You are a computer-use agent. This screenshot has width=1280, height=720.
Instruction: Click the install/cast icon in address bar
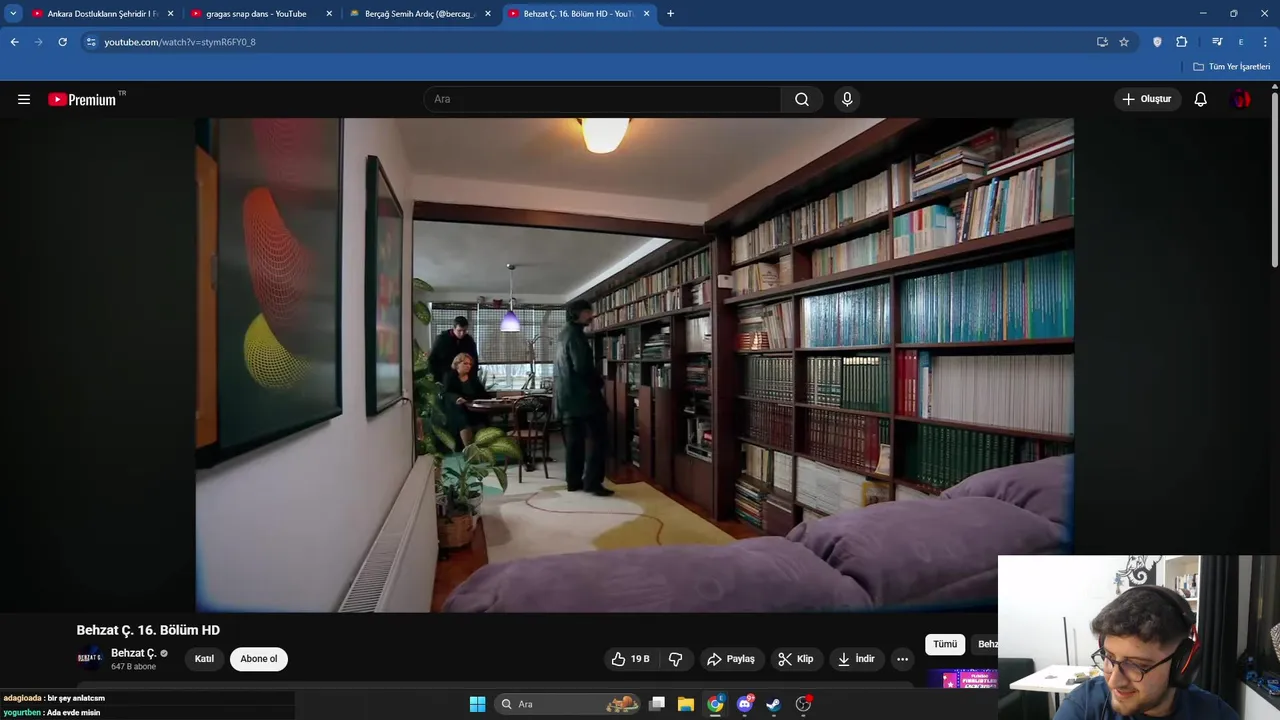1102,42
